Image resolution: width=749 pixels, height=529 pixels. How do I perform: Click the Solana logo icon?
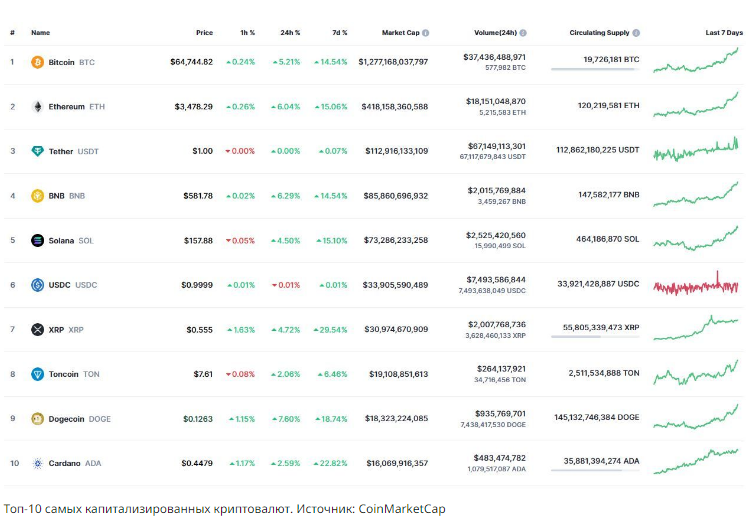(x=37, y=240)
